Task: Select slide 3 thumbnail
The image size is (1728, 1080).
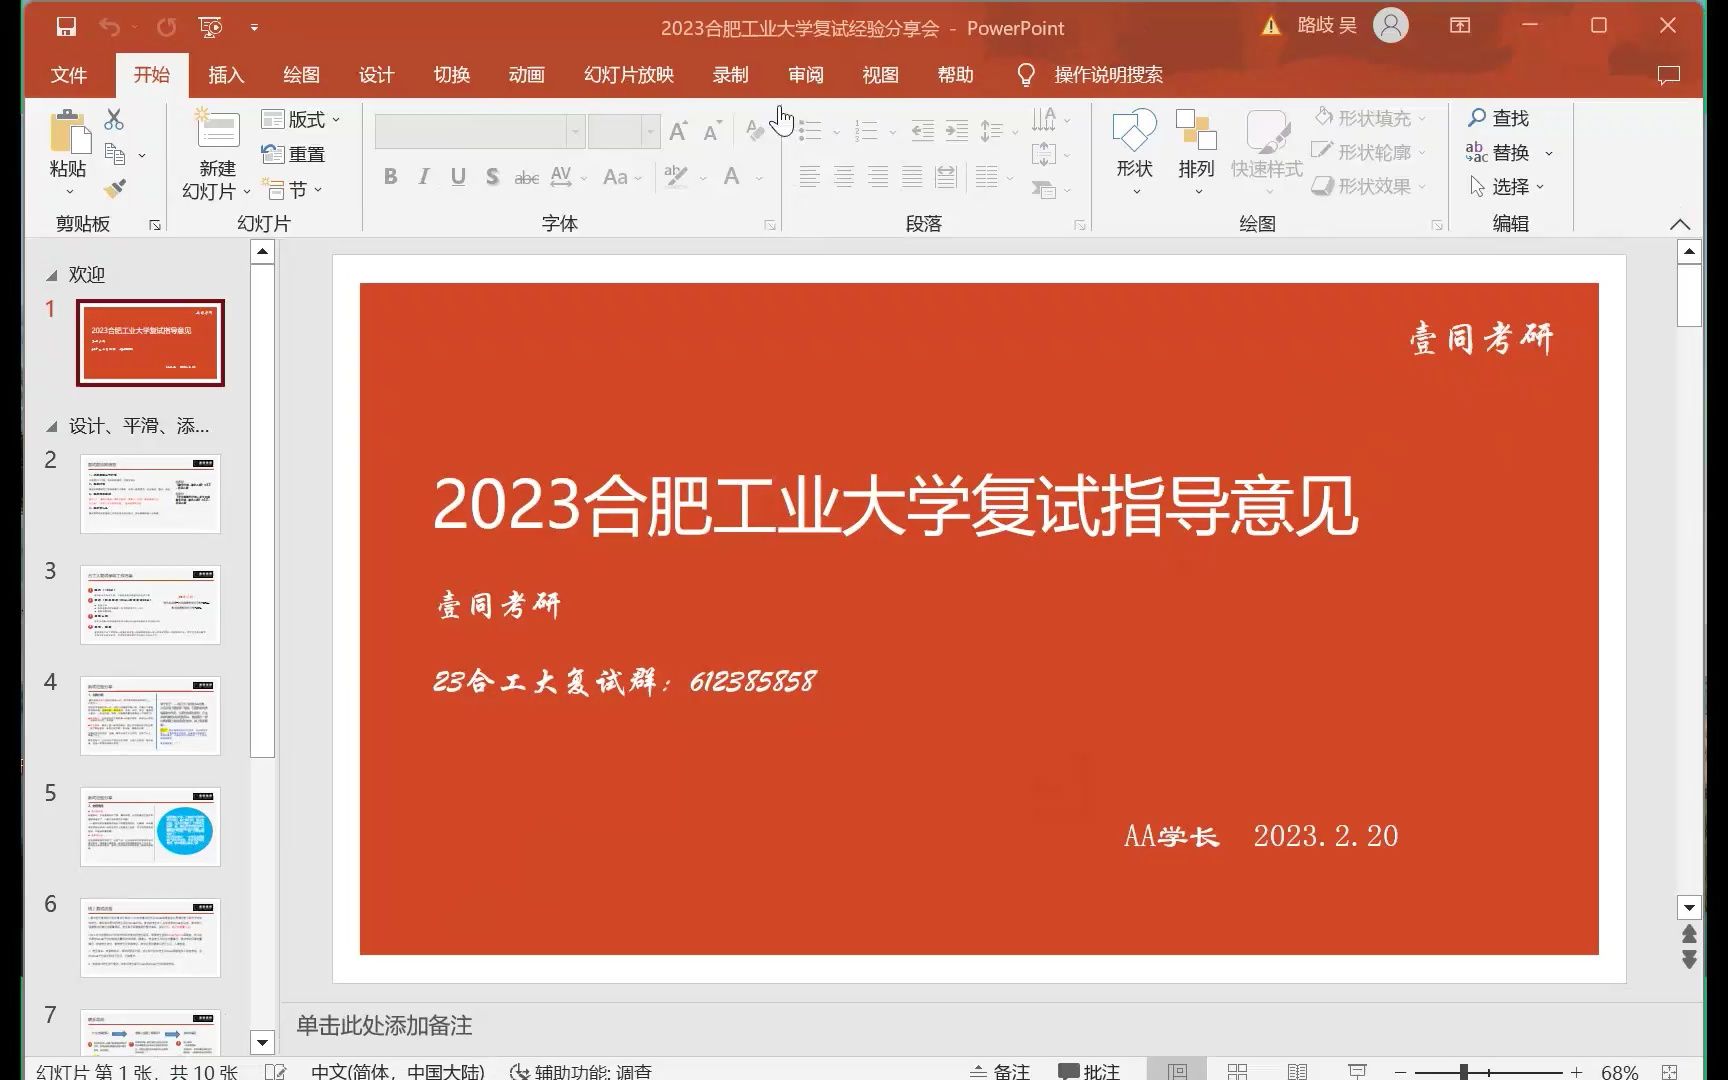Action: tap(150, 605)
